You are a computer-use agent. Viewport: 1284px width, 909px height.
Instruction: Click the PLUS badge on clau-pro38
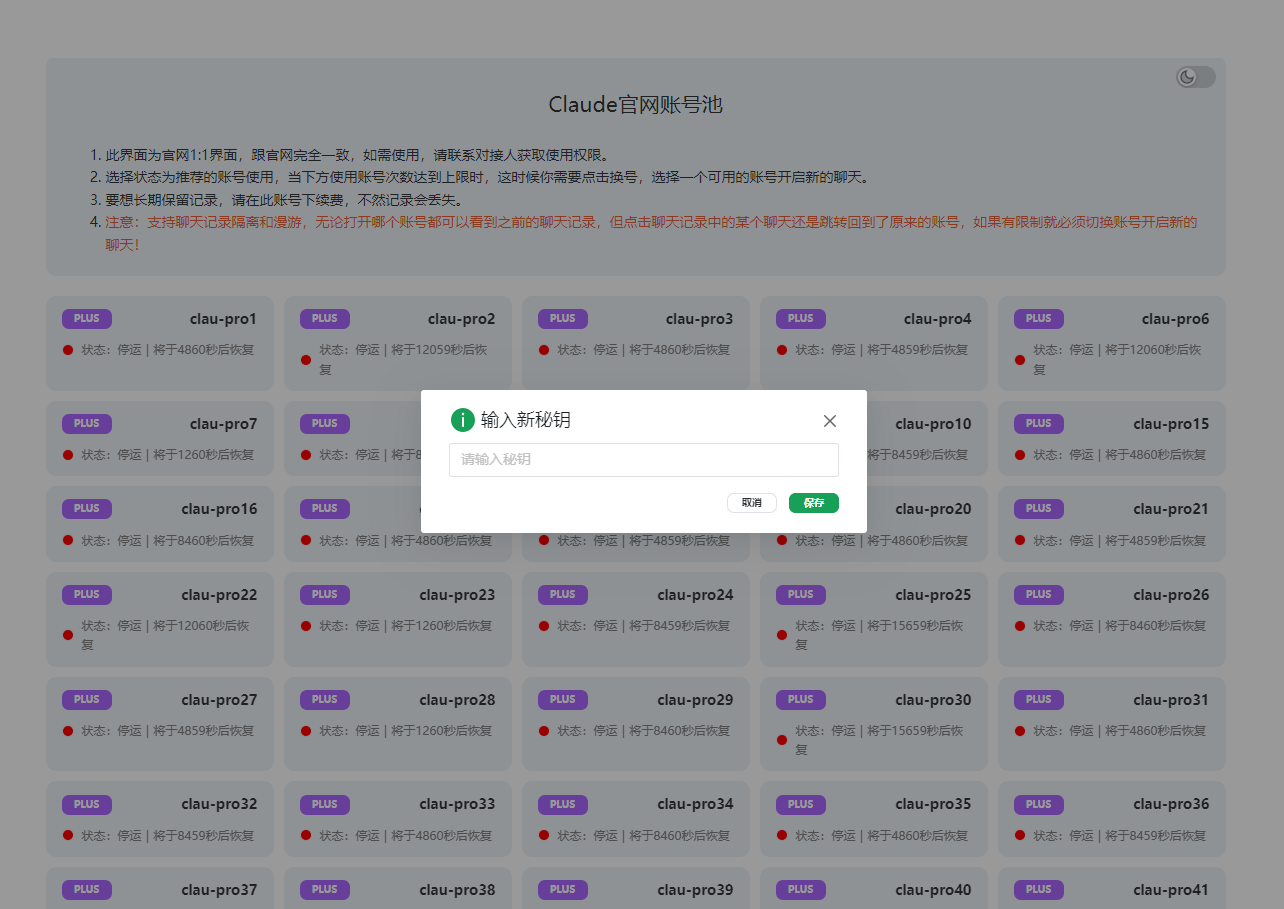tap(325, 890)
